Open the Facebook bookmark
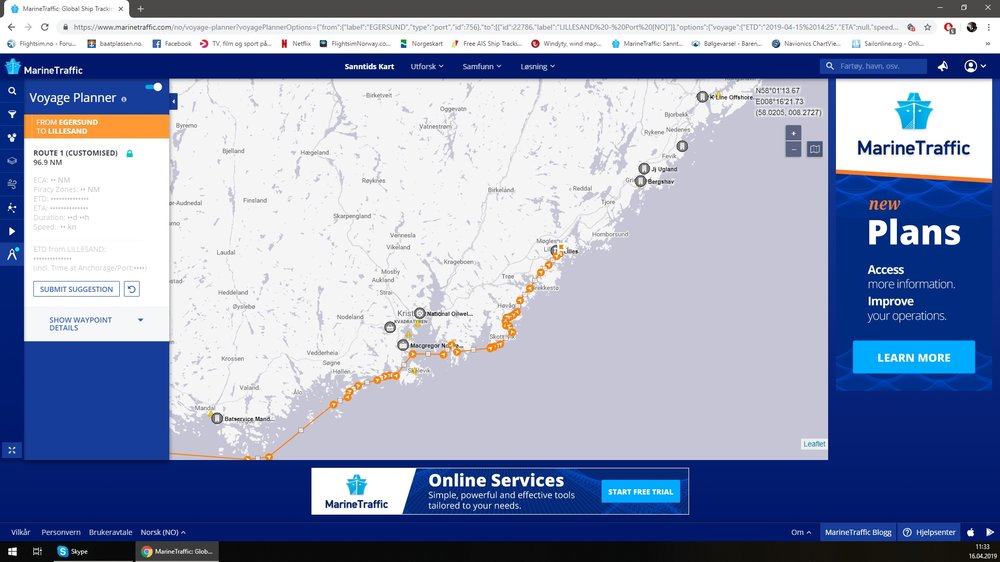 [172, 44]
